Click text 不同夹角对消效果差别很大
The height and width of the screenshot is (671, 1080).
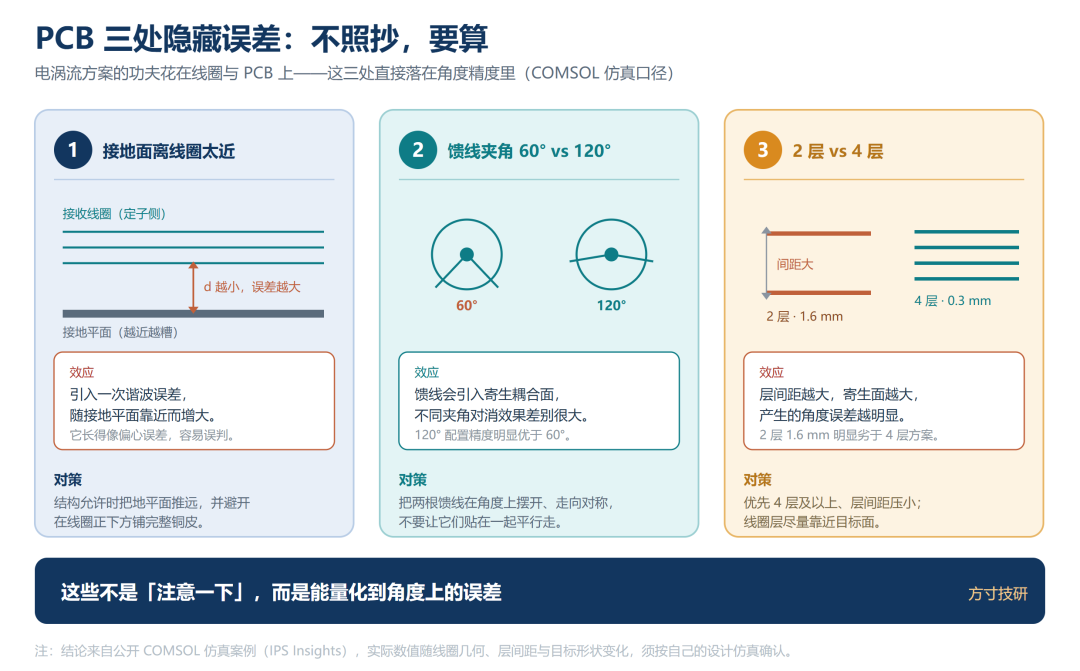[x=502, y=415]
